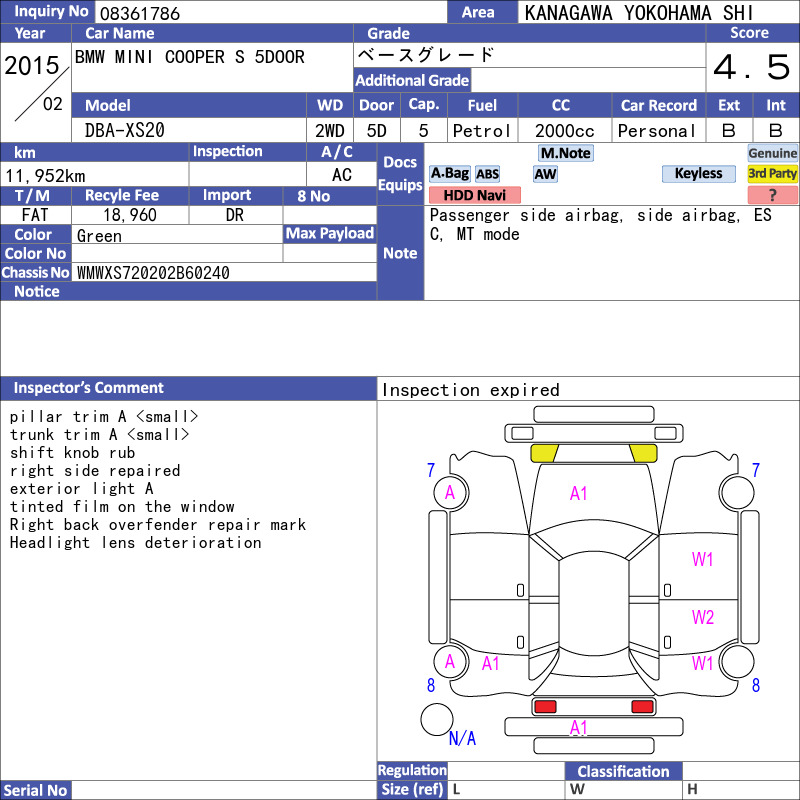800x800 pixels.
Task: Click the A1 mark on rear bumper
Action: click(579, 728)
